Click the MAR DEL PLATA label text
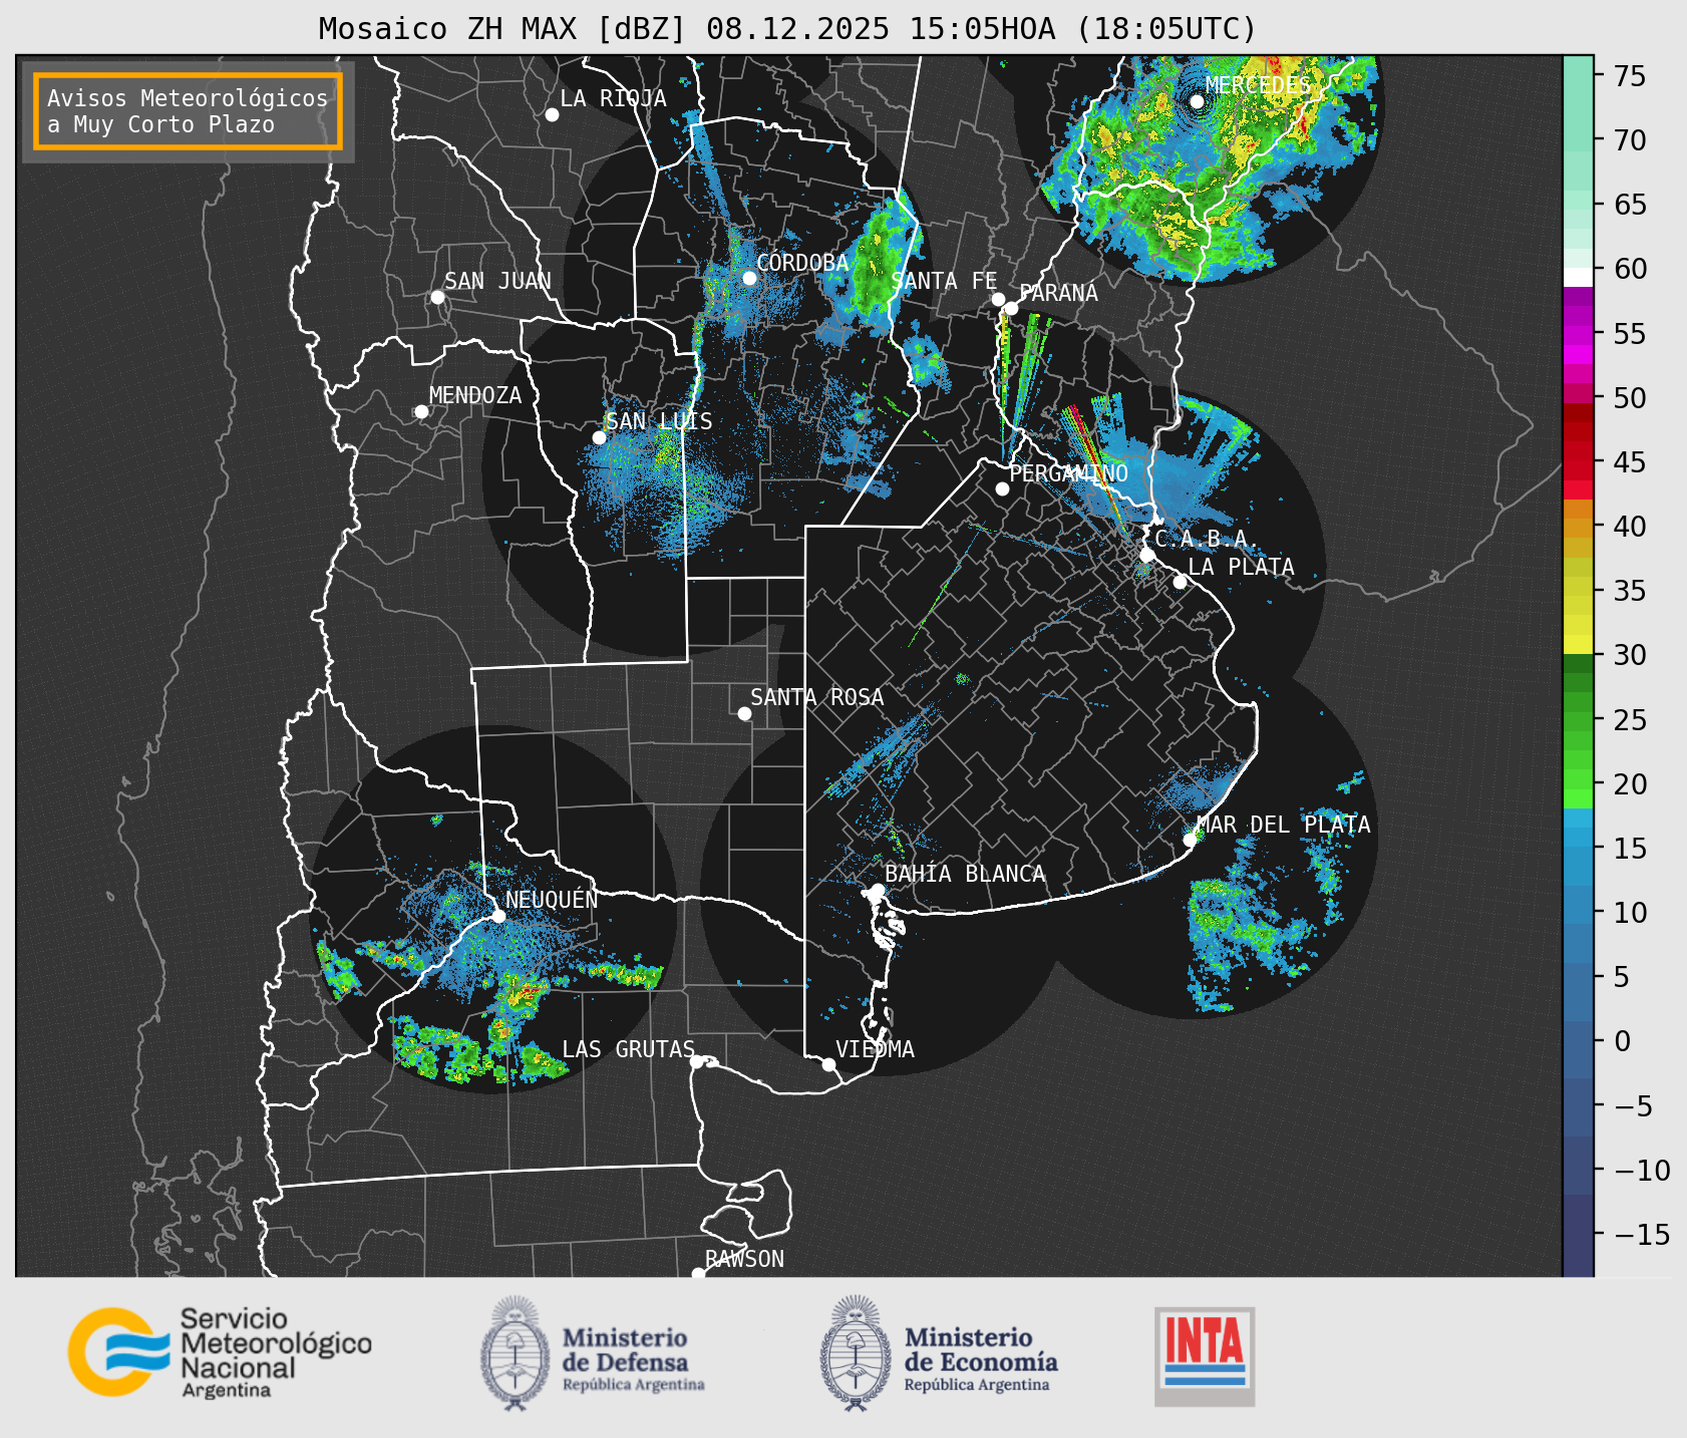This screenshot has height=1438, width=1687. (x=1284, y=825)
